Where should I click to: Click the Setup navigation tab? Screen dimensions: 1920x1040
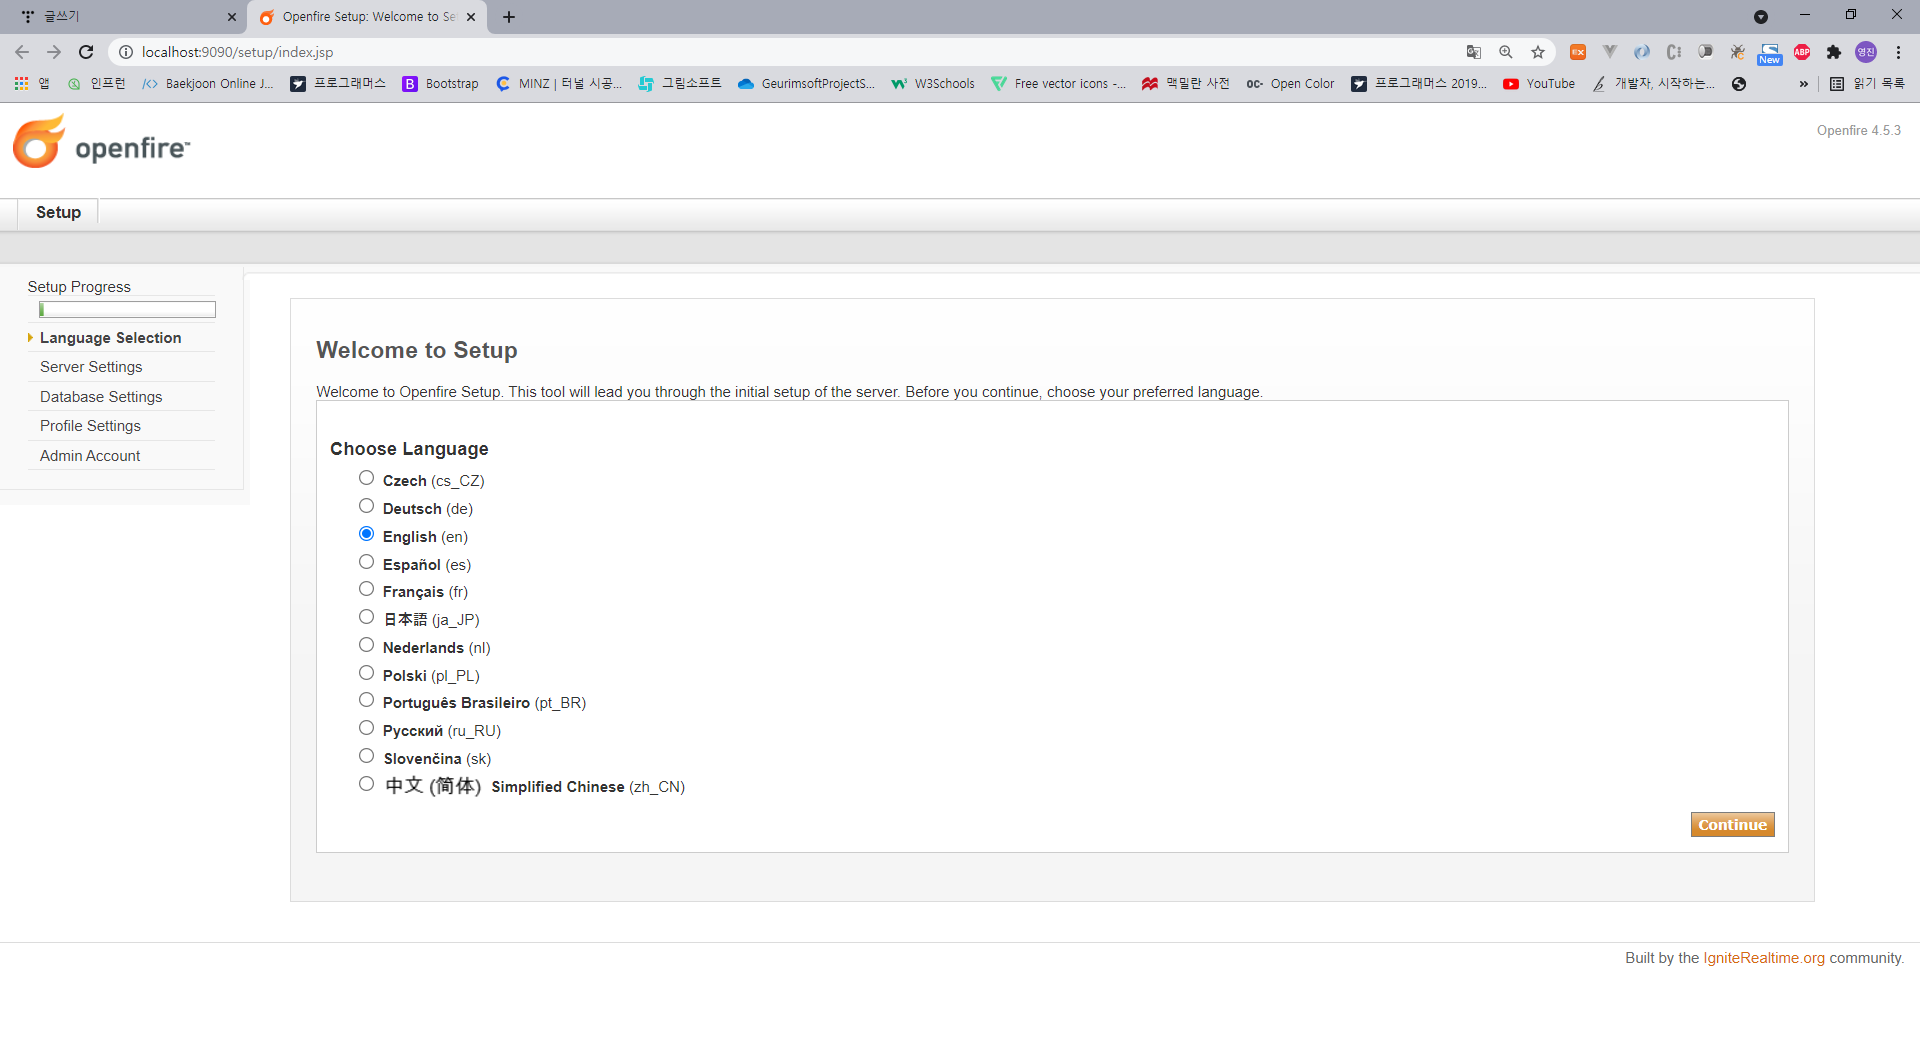click(58, 212)
